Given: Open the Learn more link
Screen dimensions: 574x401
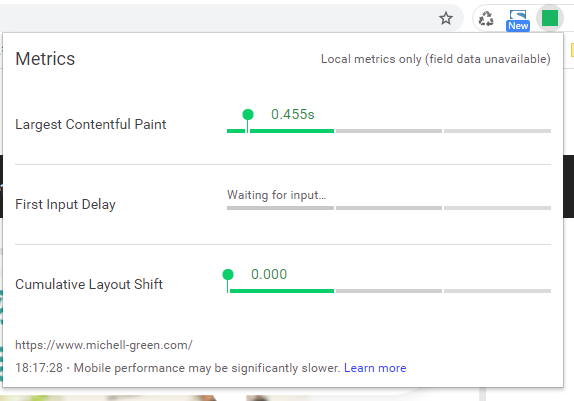Looking at the screenshot, I should pos(375,368).
